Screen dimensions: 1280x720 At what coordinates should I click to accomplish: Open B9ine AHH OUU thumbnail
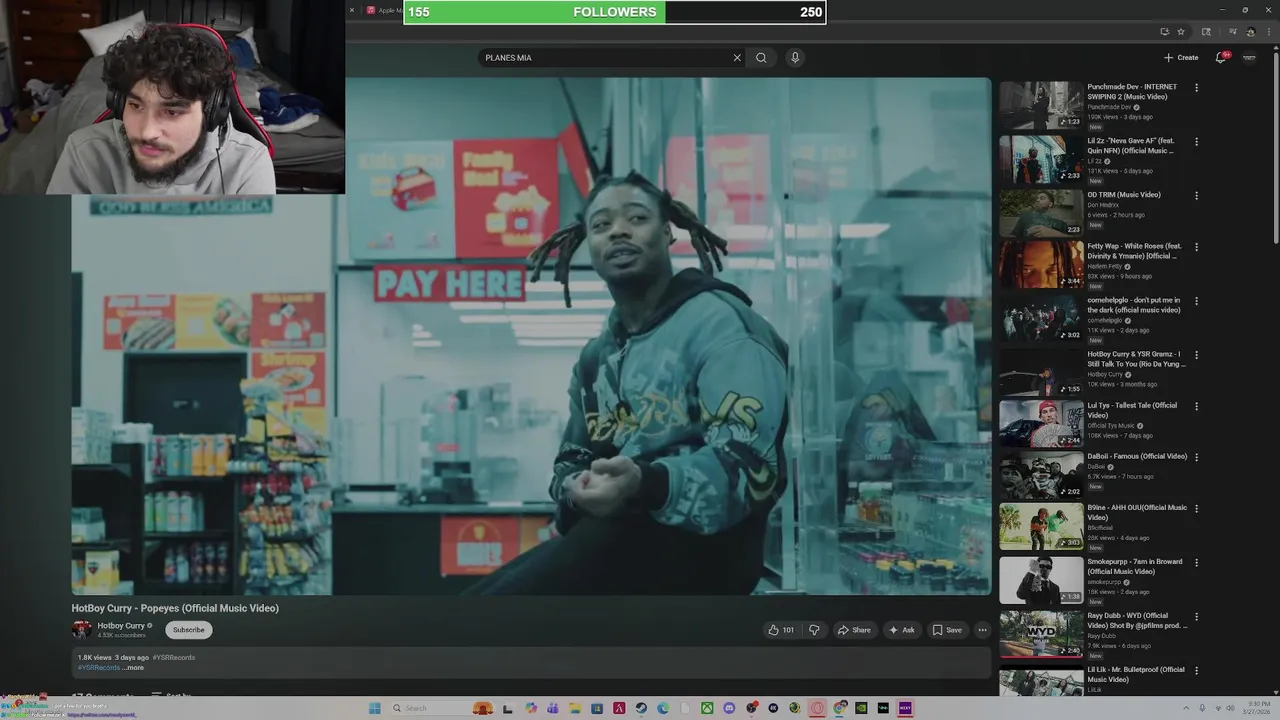pyautogui.click(x=1041, y=526)
